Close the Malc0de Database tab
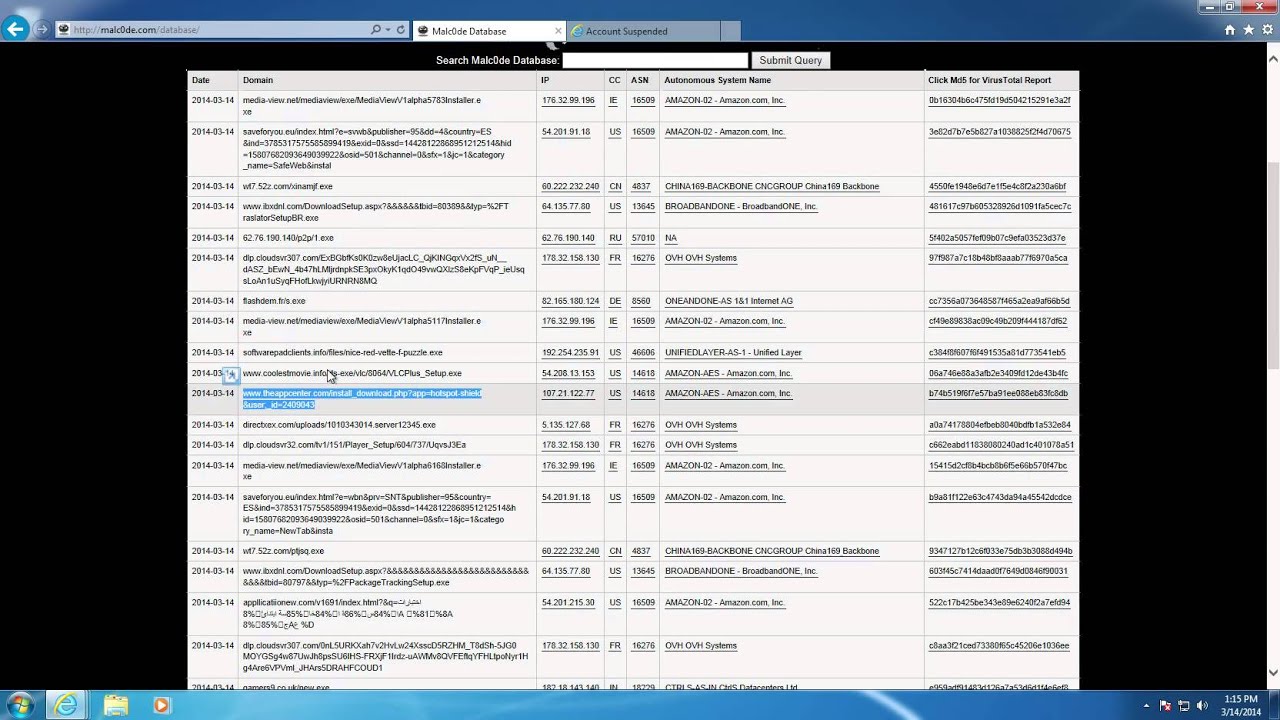1280x720 pixels. pos(556,31)
